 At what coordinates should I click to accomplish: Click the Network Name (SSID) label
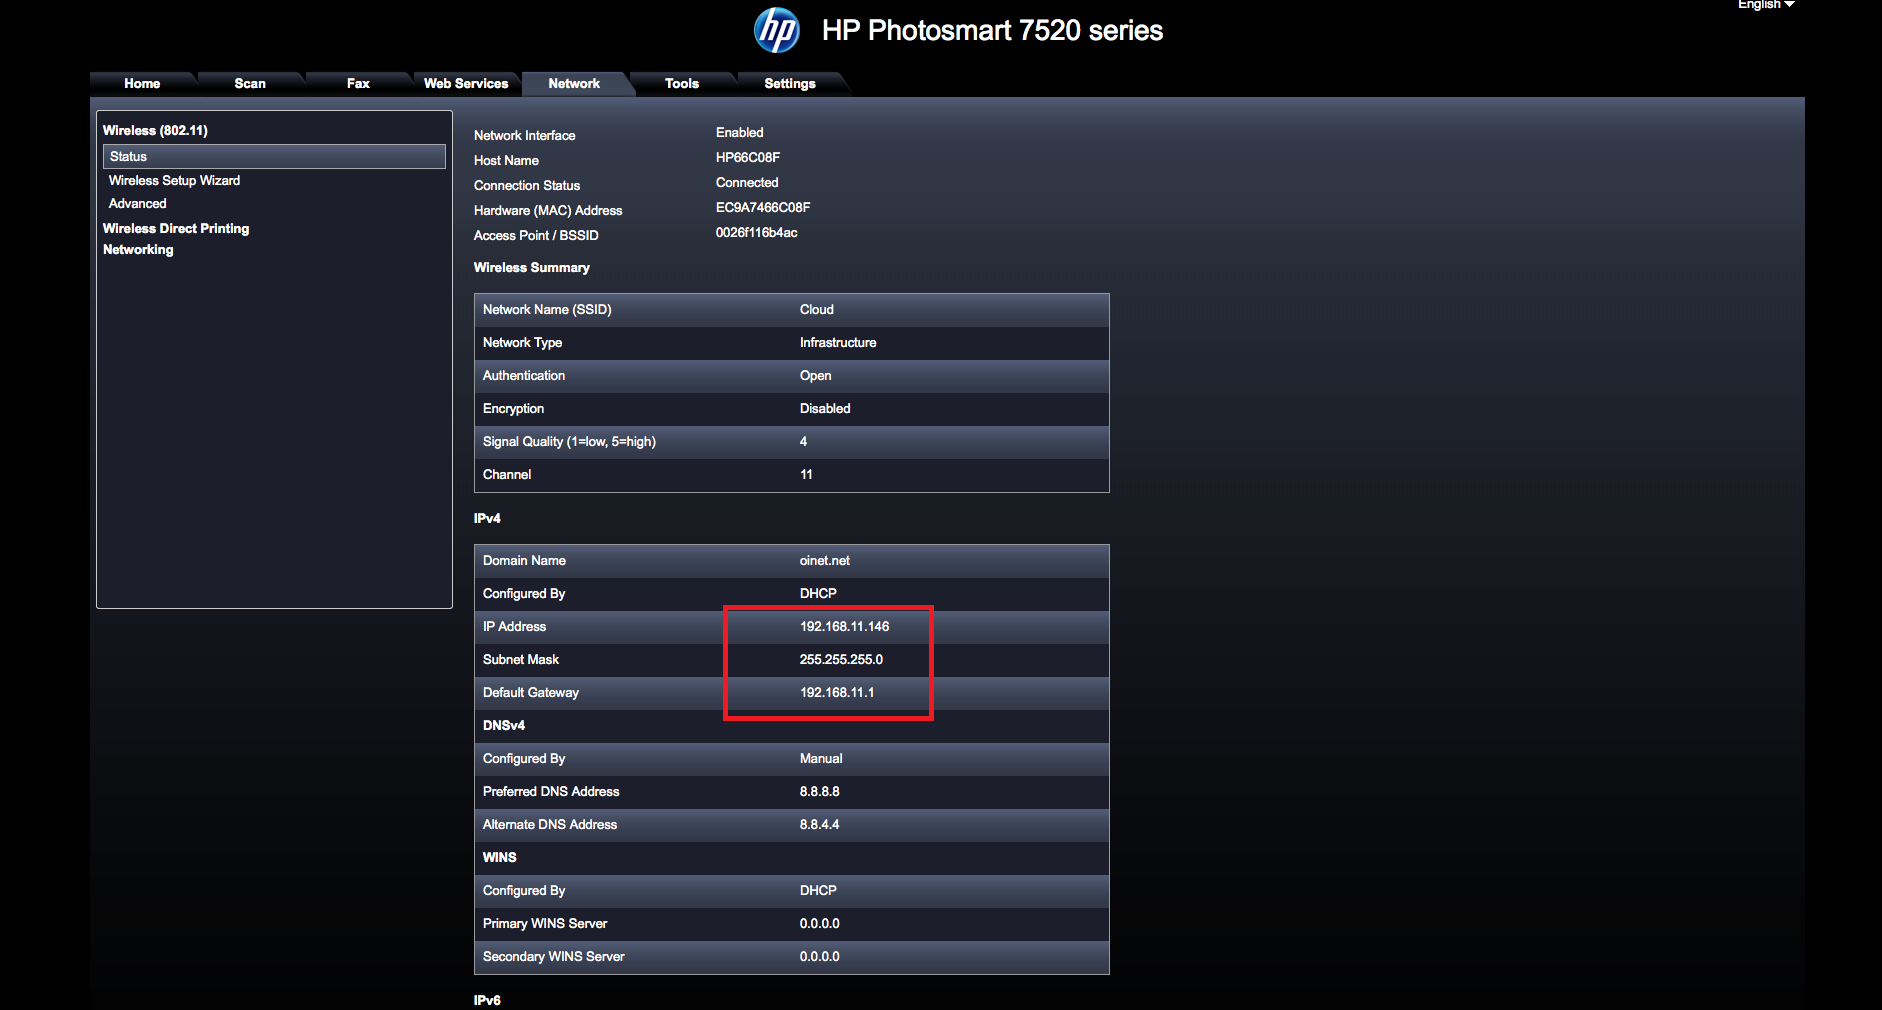point(547,310)
